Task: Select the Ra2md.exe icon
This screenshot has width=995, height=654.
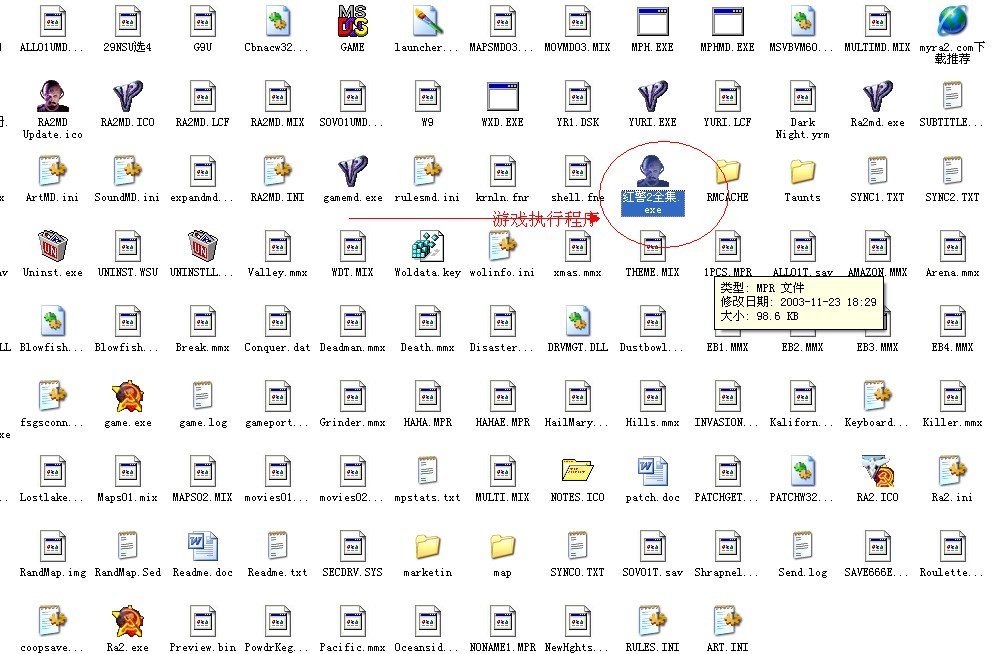Action: pos(878,96)
